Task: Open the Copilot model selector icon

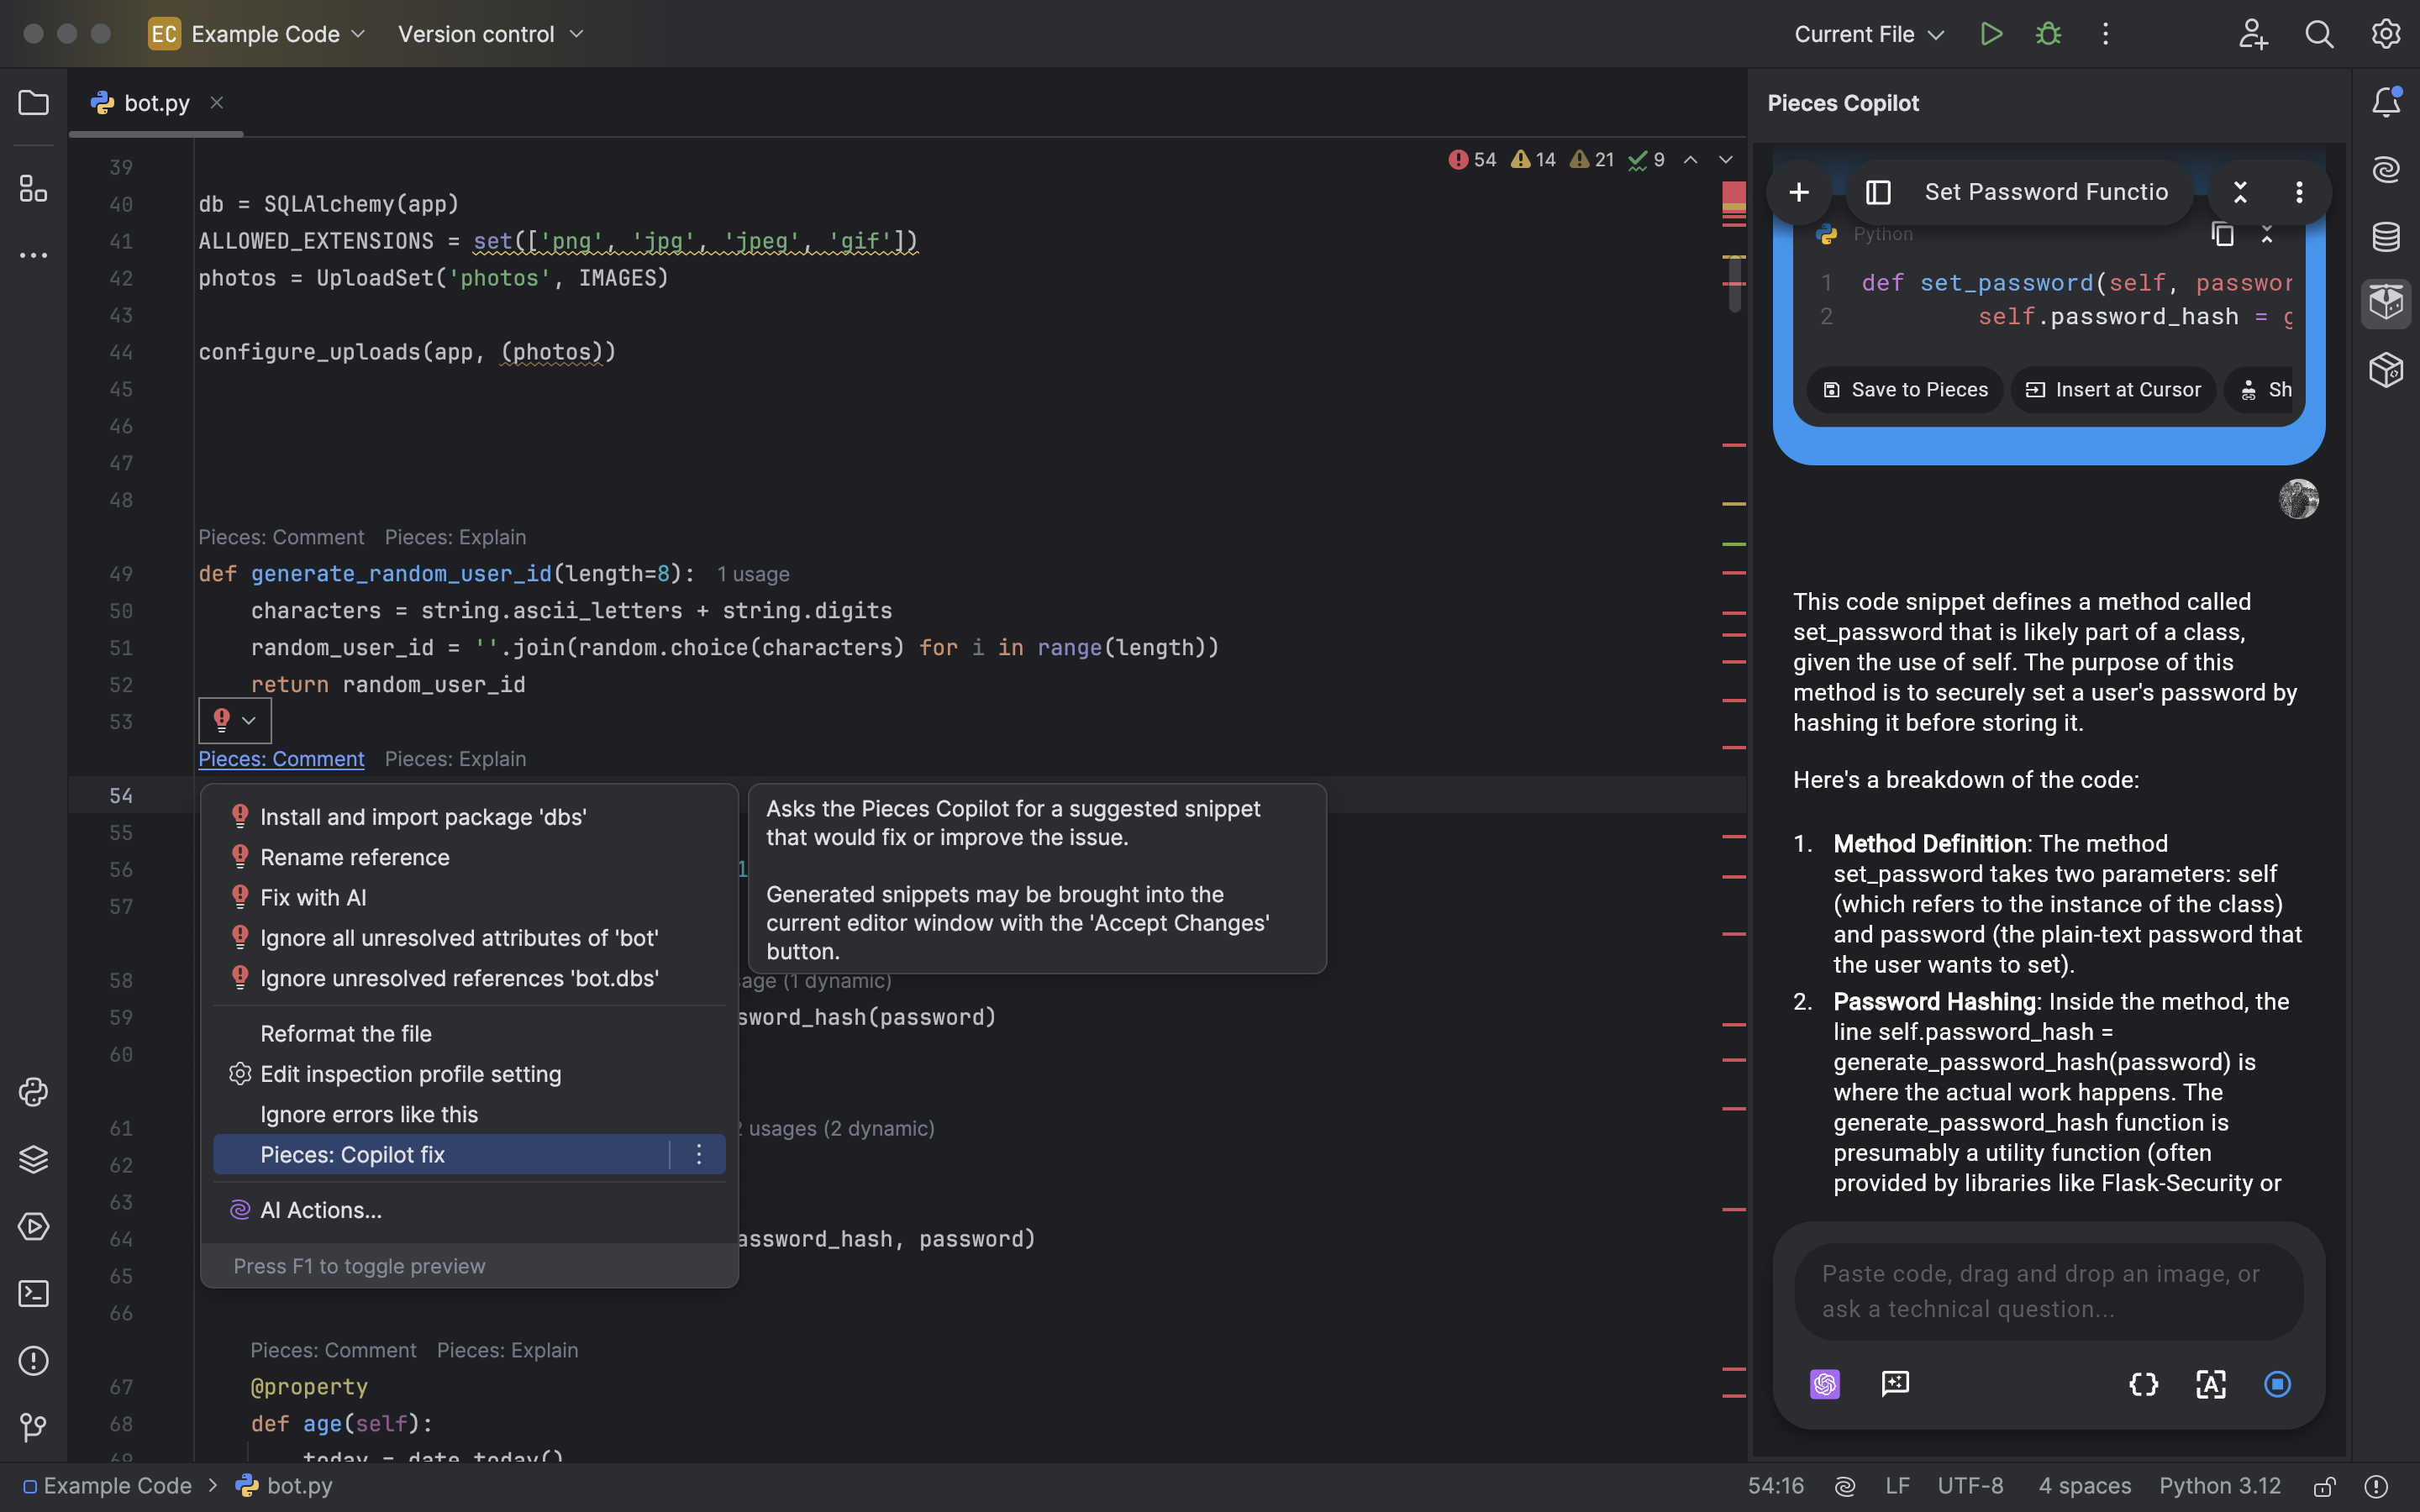Action: (x=1825, y=1384)
